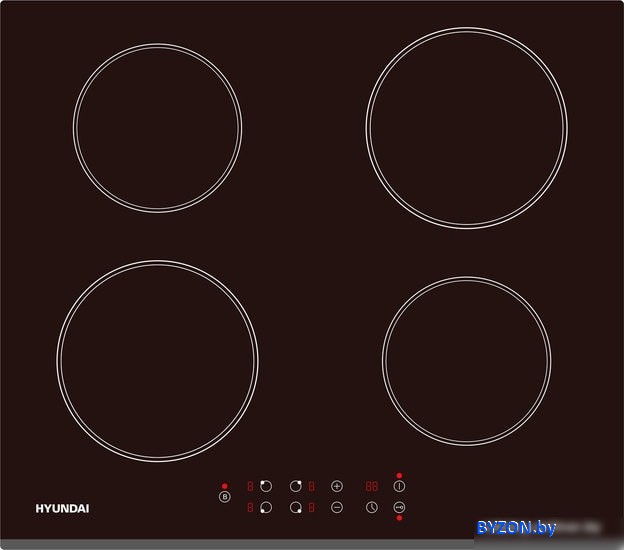This screenshot has width=624, height=550.
Task: Tap the two-digit timer display
Action: [372, 486]
